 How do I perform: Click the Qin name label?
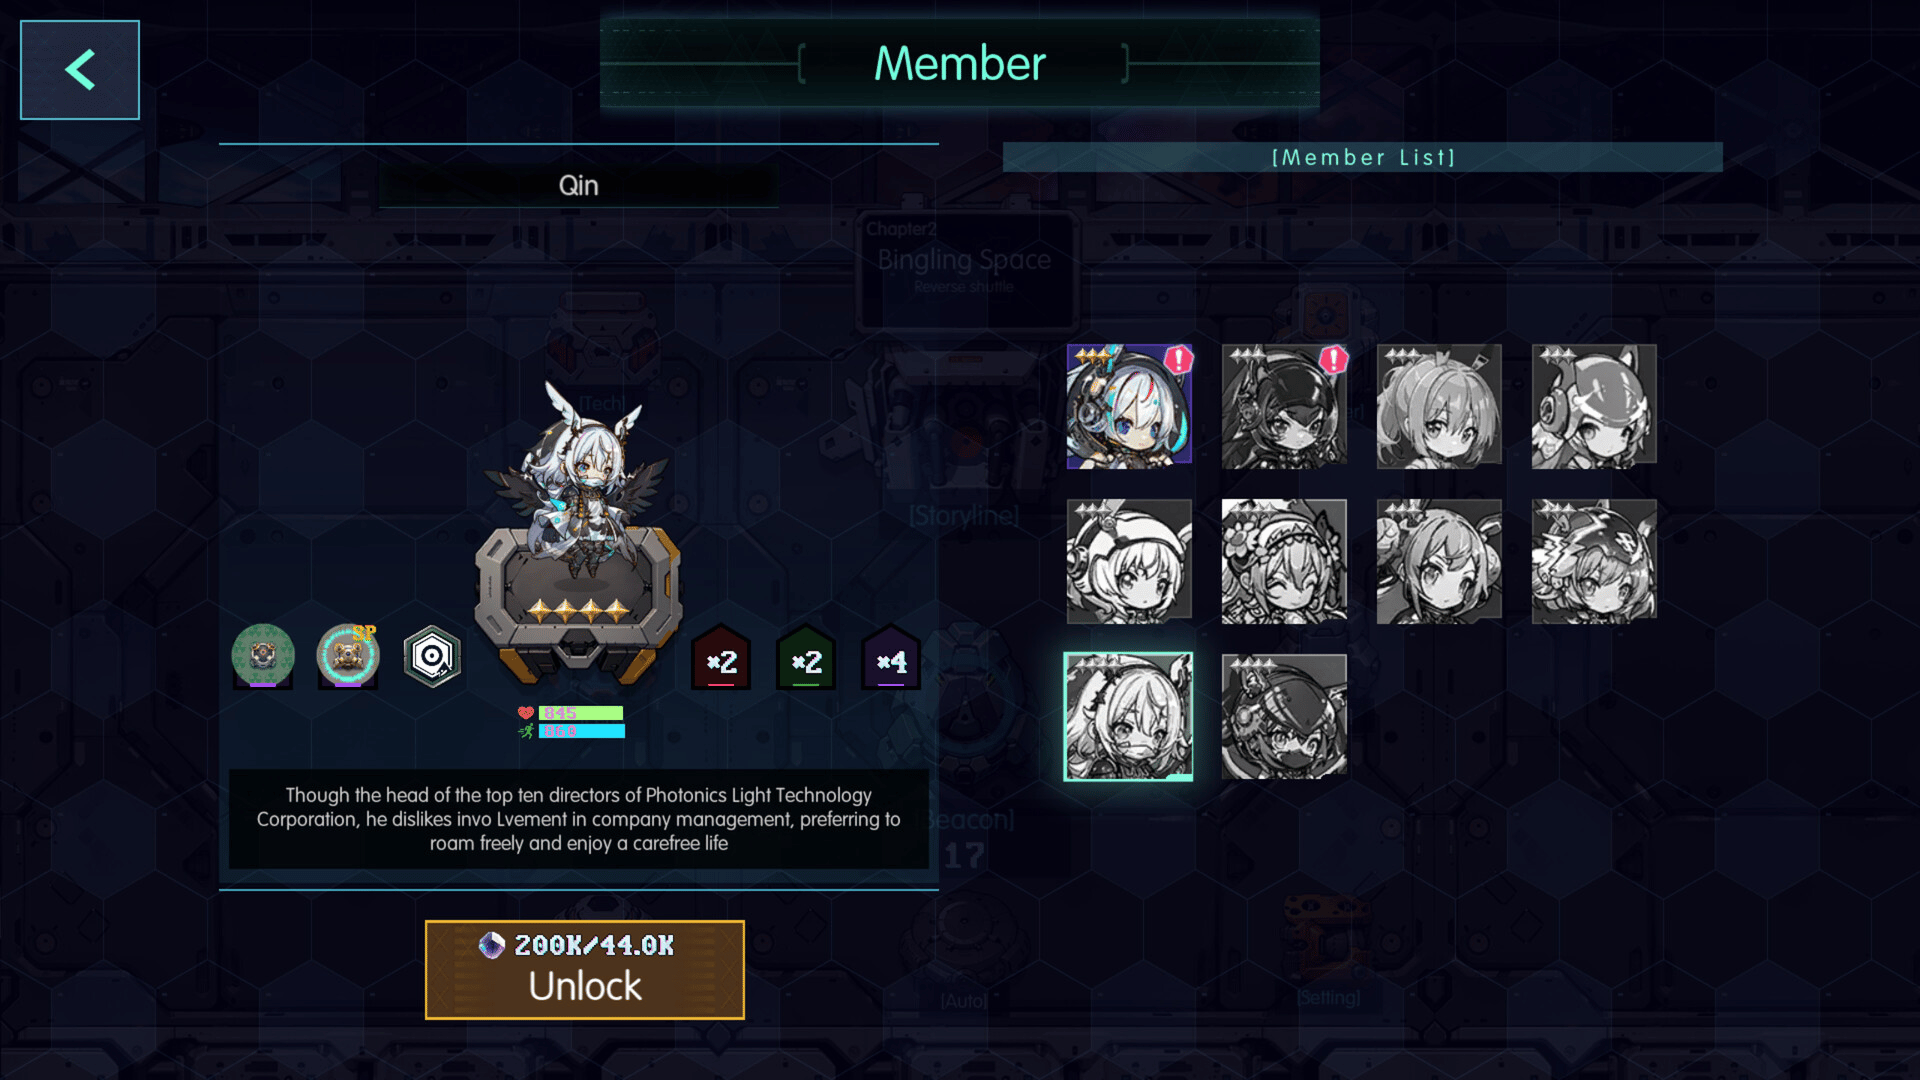578,185
